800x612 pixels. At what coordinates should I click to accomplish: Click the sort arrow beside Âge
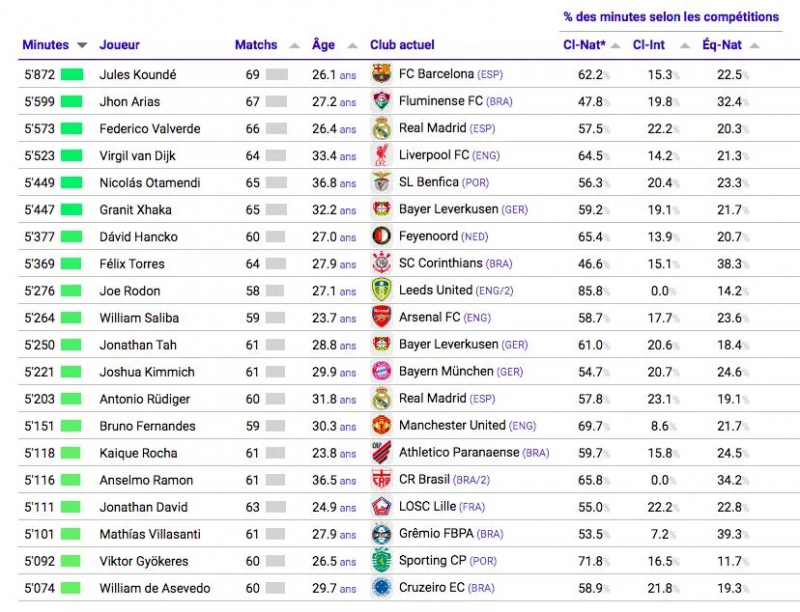(x=352, y=45)
